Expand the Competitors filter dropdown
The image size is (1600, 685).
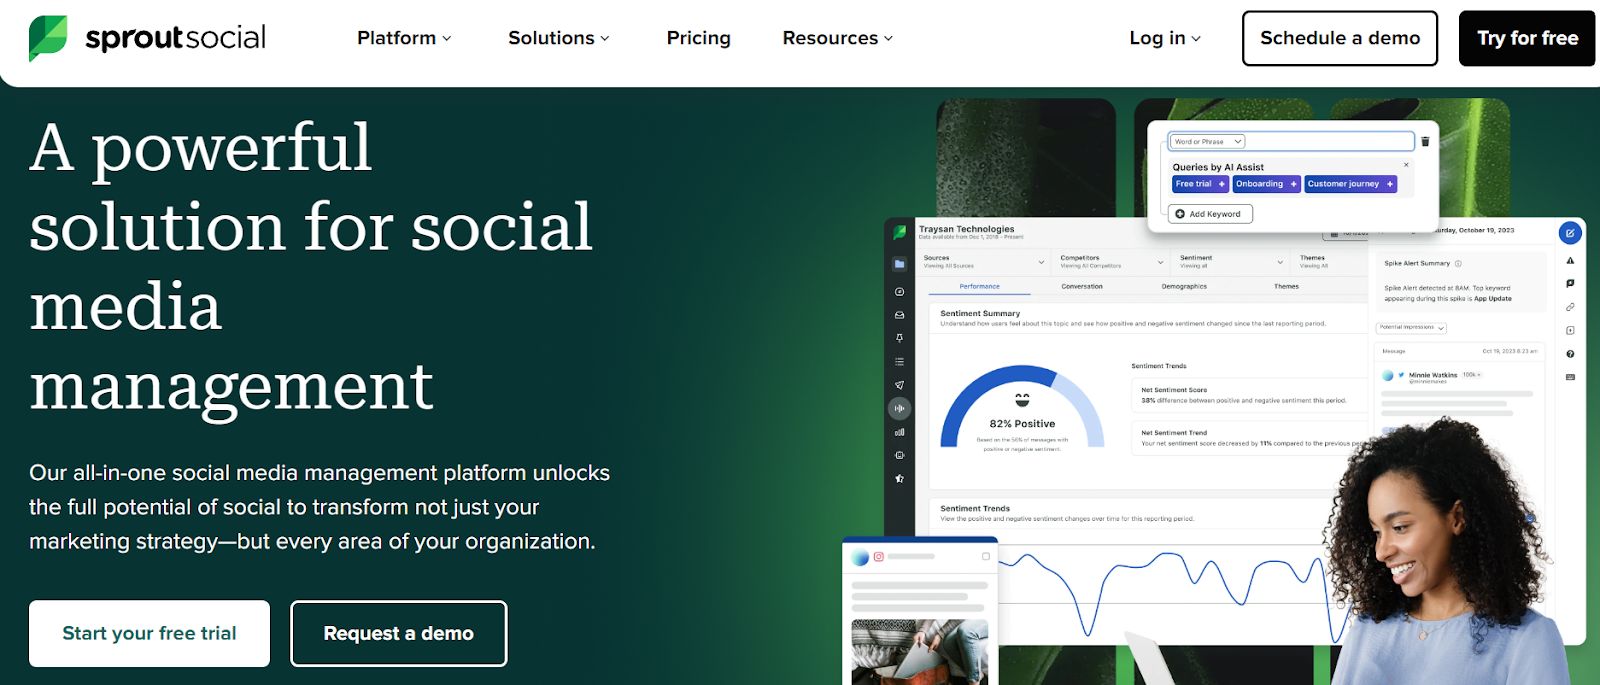click(x=1112, y=262)
